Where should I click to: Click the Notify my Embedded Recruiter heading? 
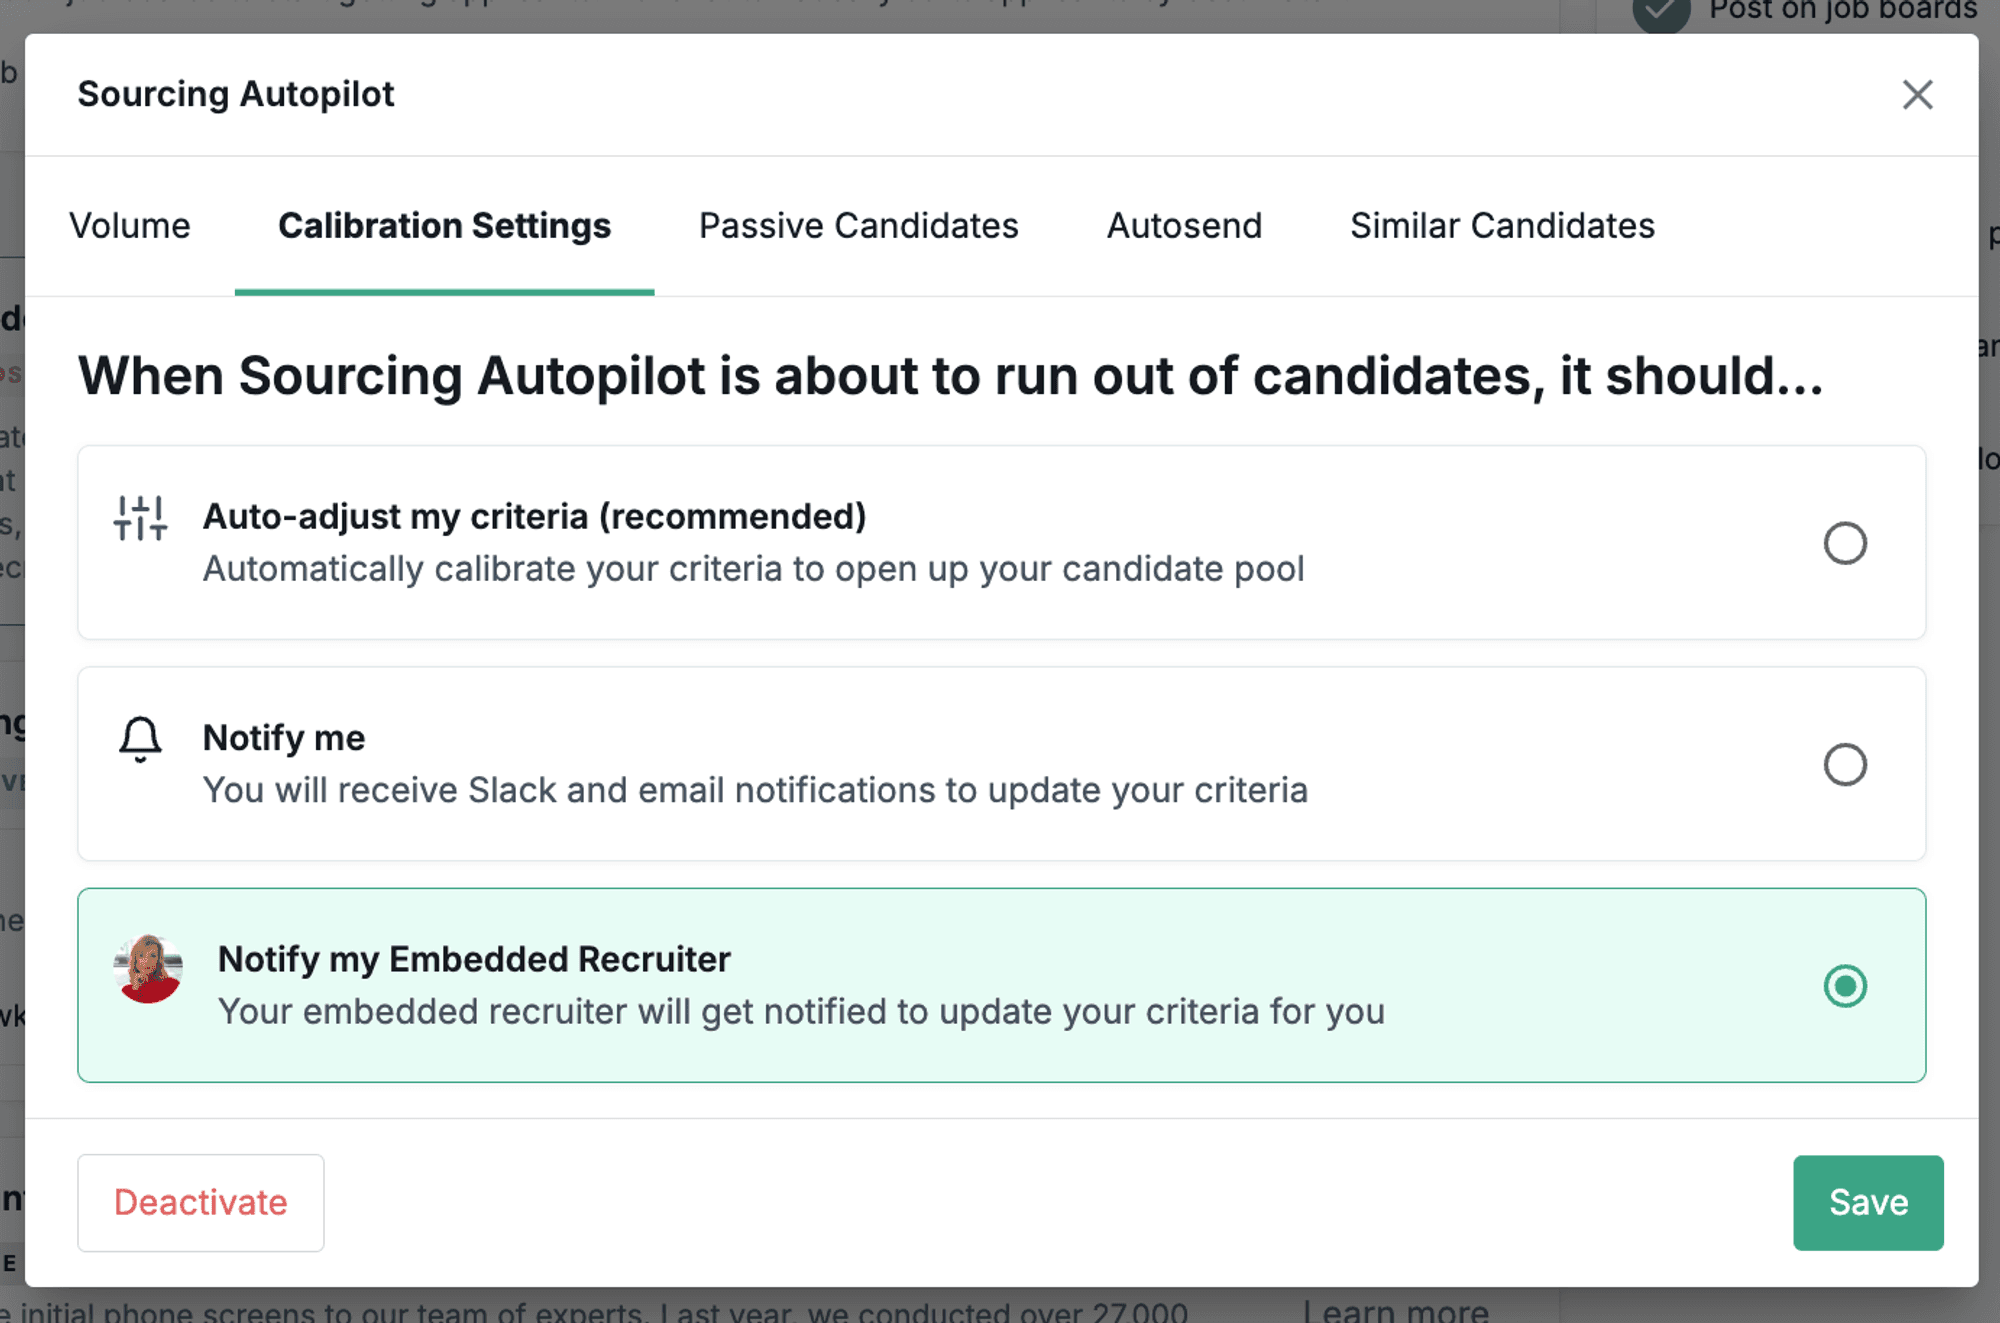pyautogui.click(x=474, y=959)
